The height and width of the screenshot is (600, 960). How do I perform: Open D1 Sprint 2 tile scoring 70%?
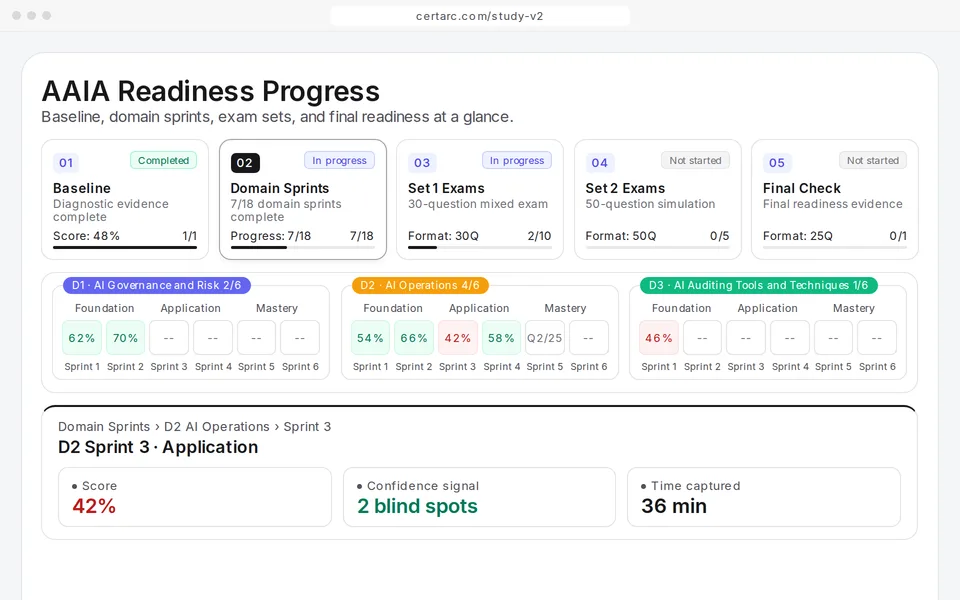click(x=126, y=338)
